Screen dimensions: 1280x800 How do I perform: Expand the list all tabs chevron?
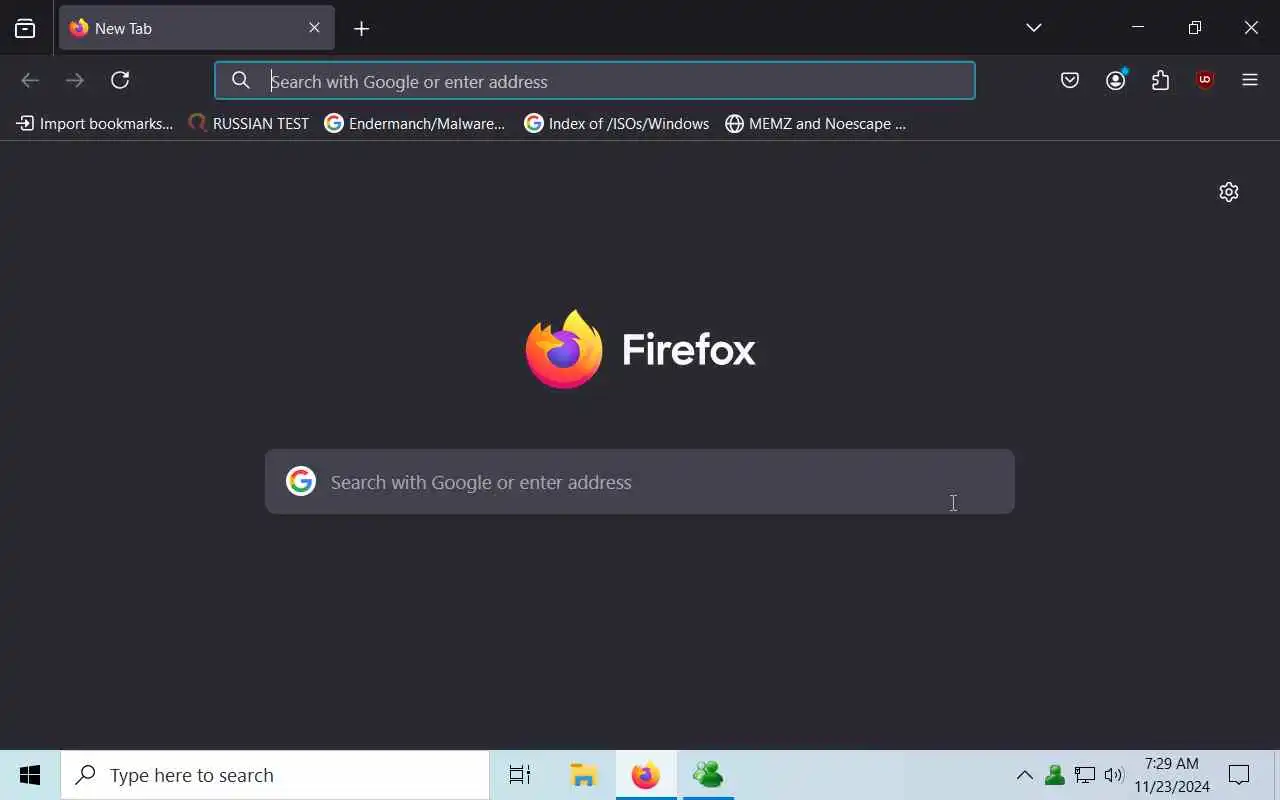click(x=1034, y=28)
